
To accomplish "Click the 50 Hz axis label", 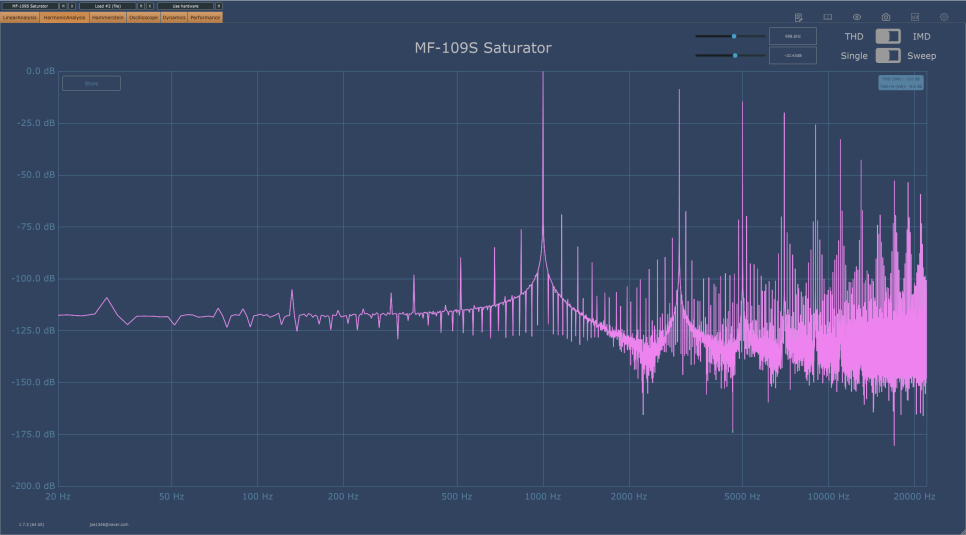I will coord(171,496).
